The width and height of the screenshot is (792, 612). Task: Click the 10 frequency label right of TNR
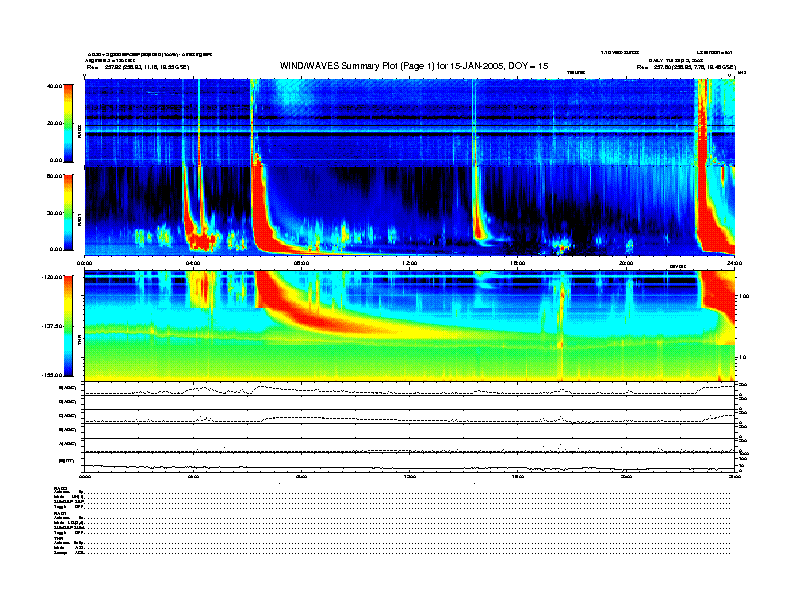pyautogui.click(x=742, y=357)
